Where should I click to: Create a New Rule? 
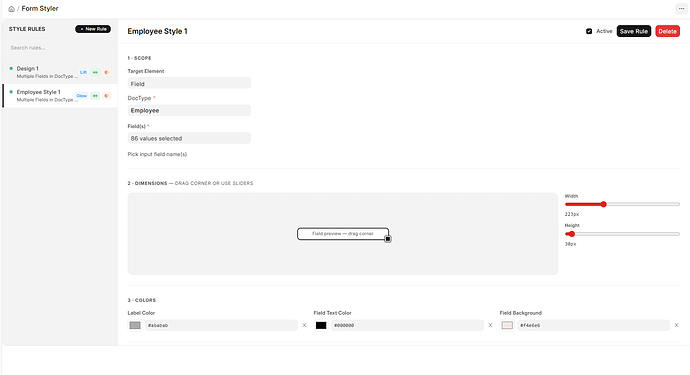(x=93, y=29)
